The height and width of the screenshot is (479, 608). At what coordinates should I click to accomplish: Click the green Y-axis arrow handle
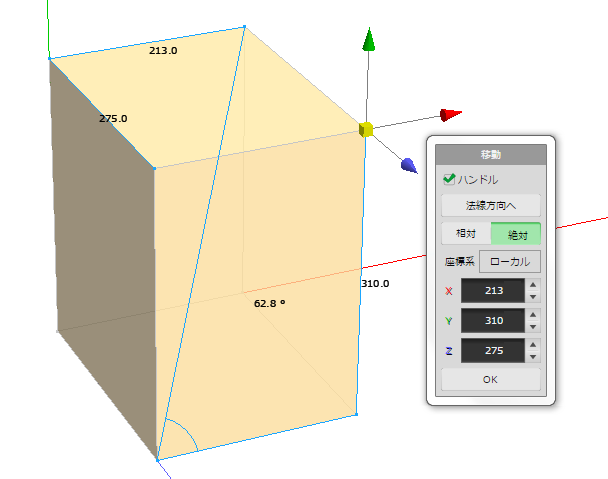click(x=369, y=40)
